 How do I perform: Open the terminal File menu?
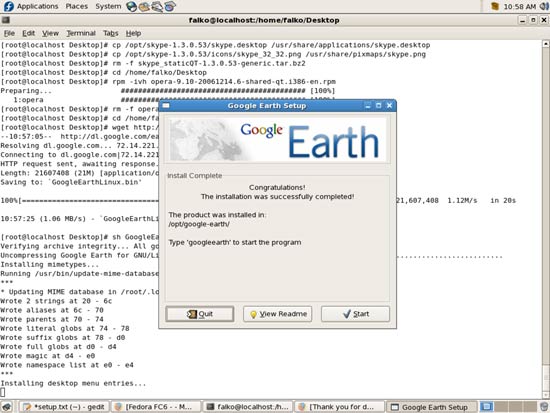pos(9,33)
